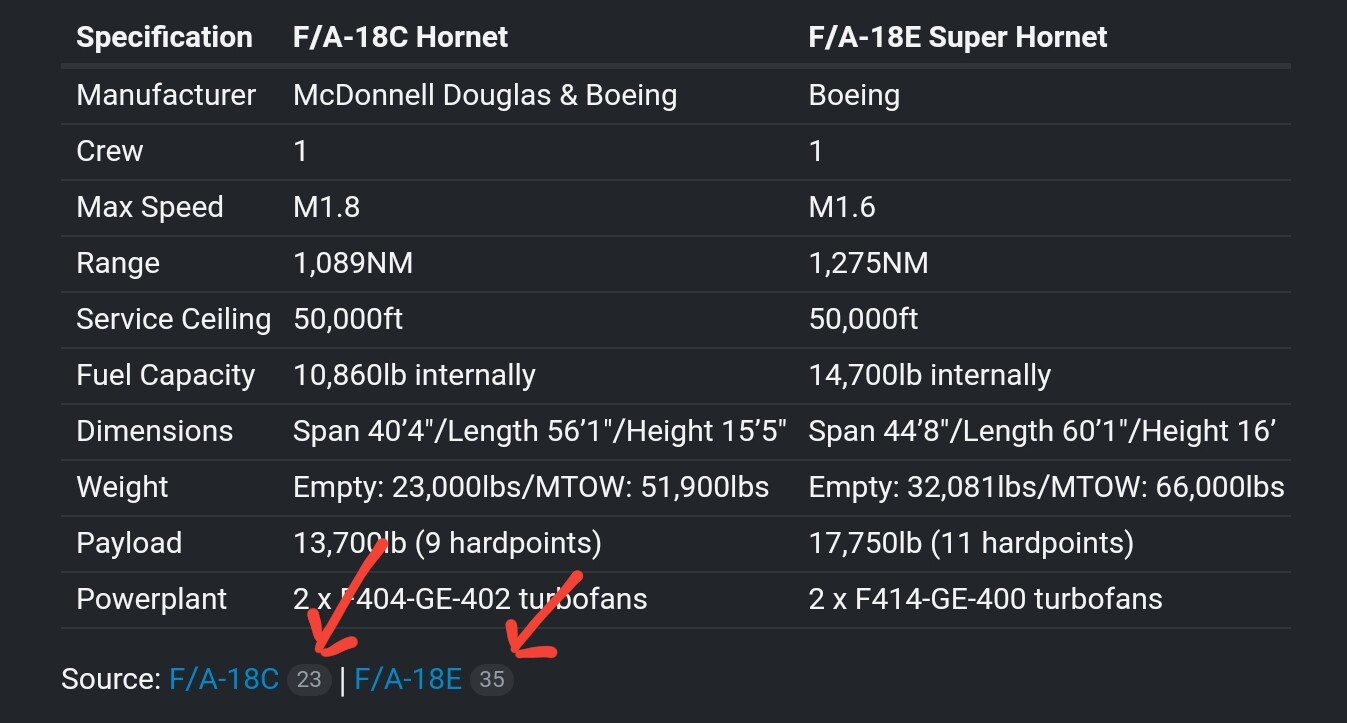
Task: Click the Empty: 32,081lbs weight cell
Action: [1046, 487]
